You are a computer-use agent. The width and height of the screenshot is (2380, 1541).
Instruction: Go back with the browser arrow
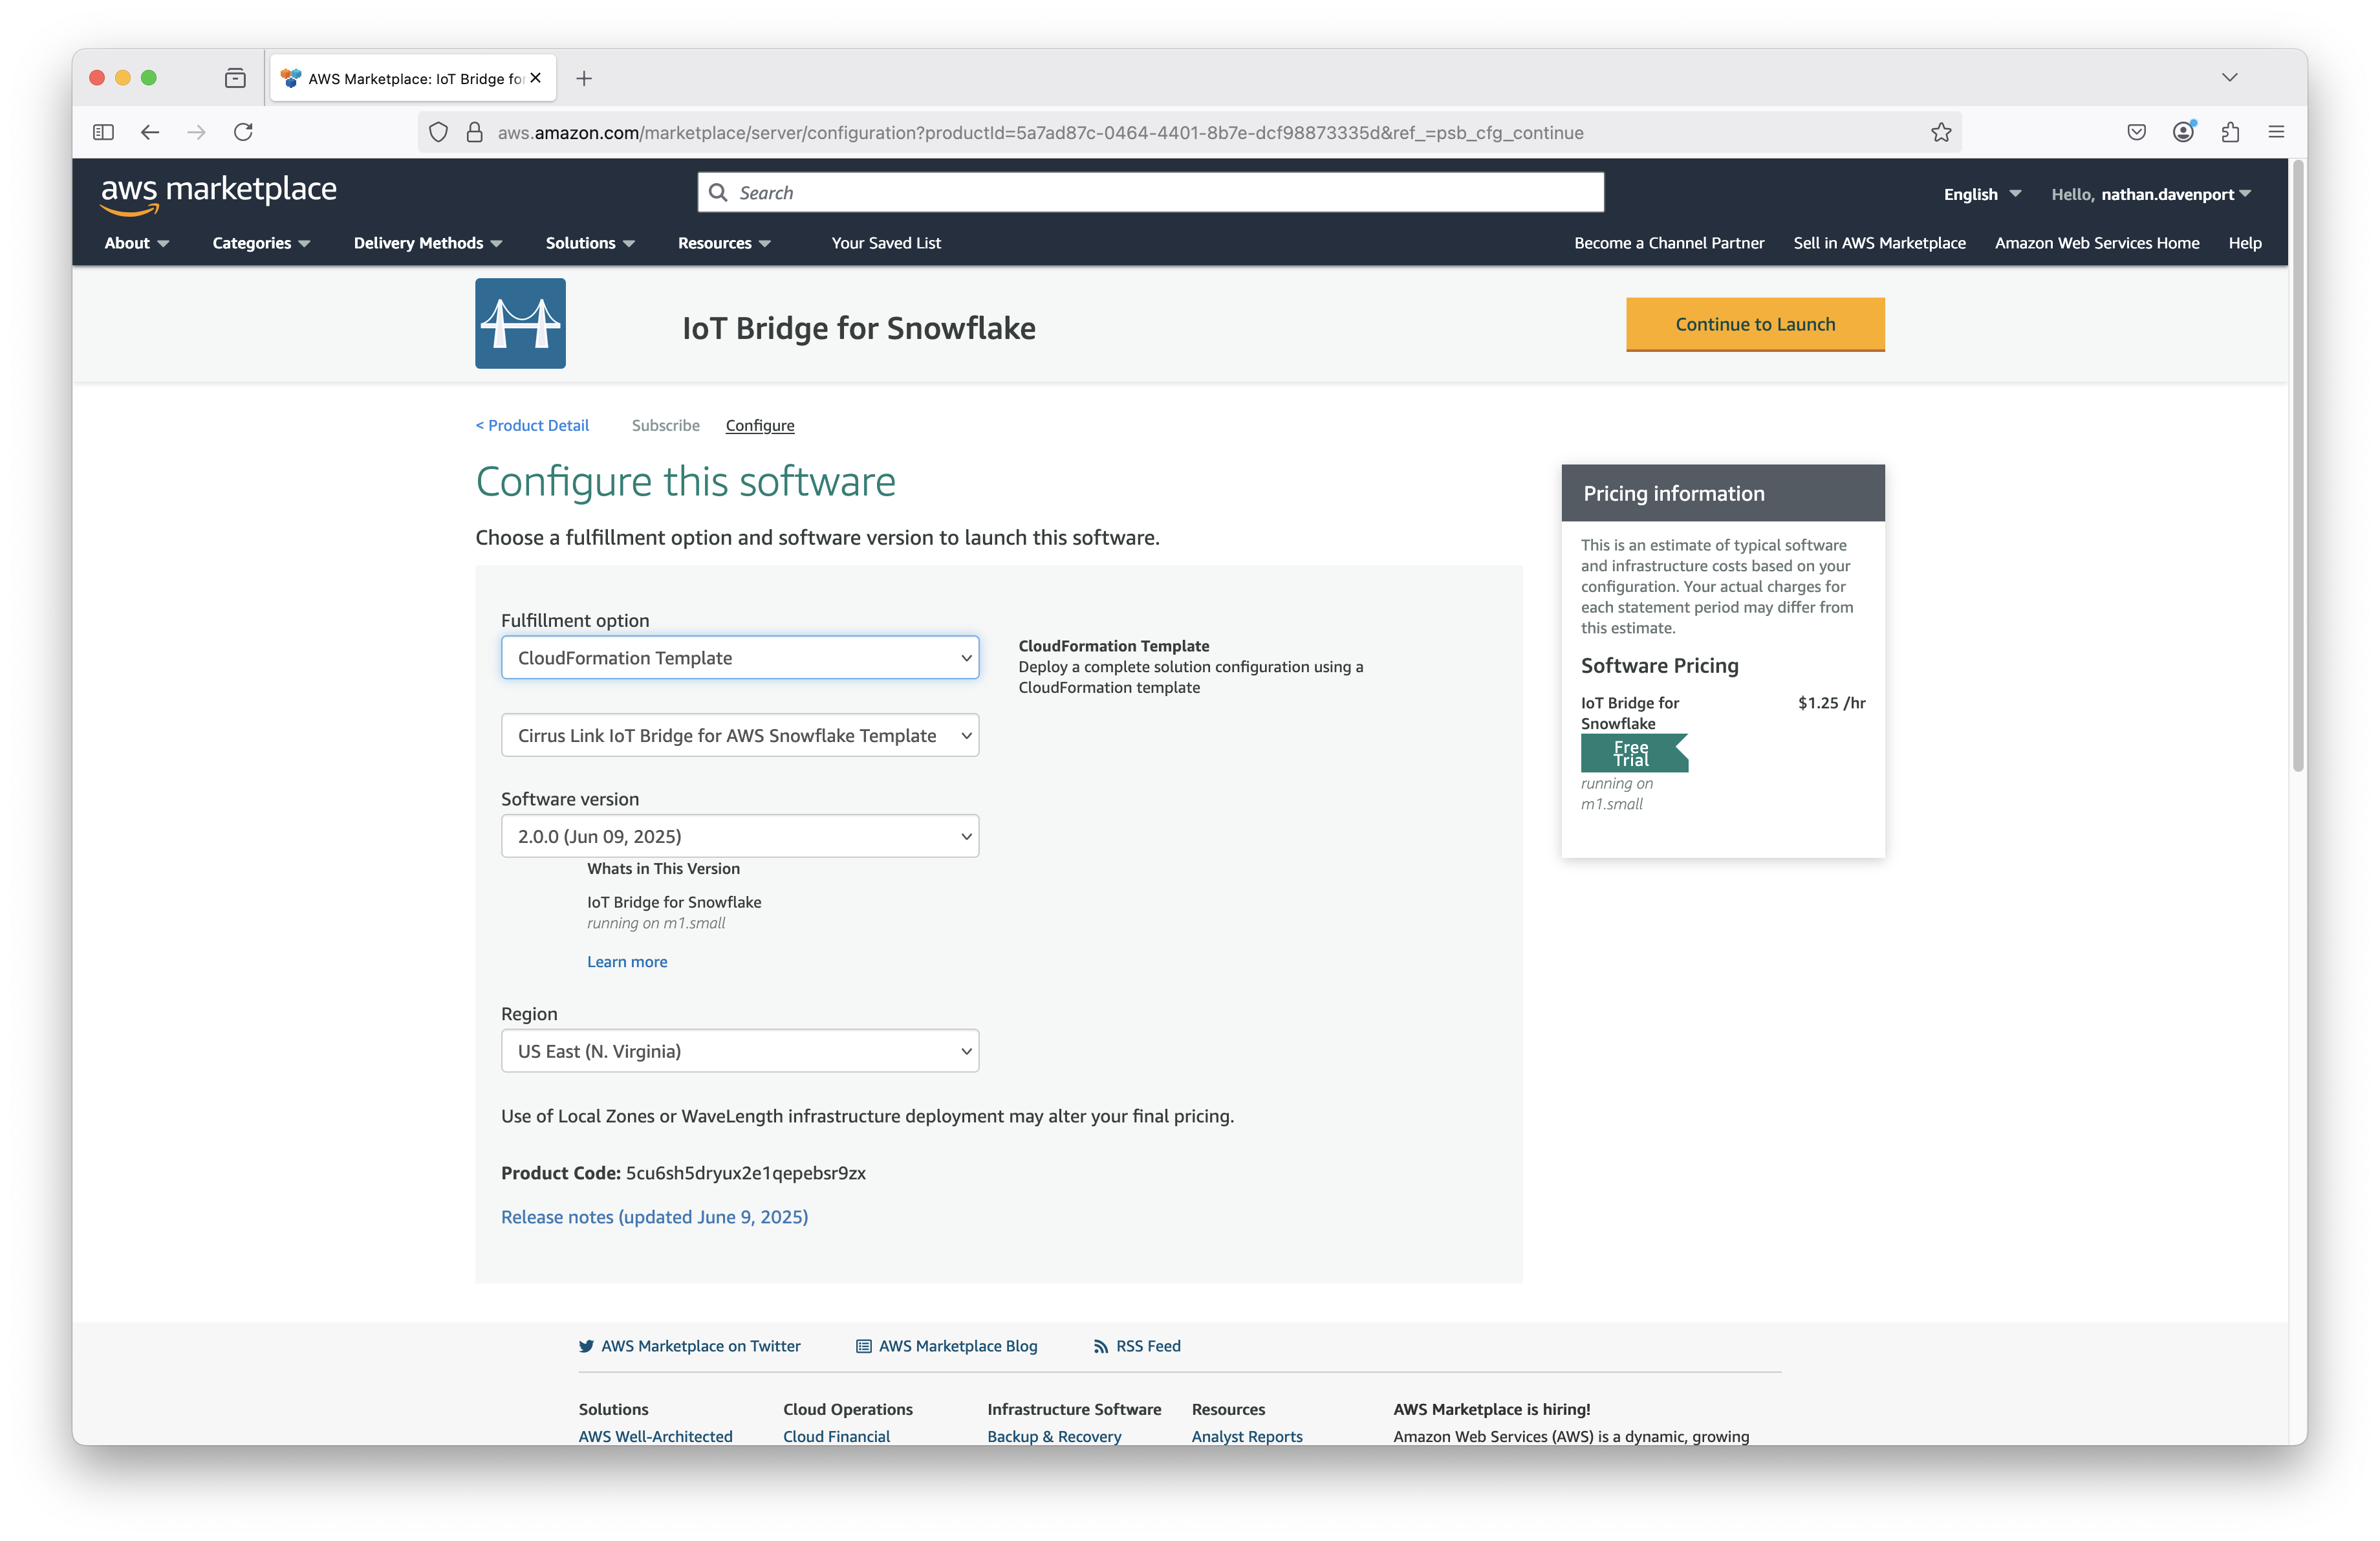pyautogui.click(x=150, y=132)
